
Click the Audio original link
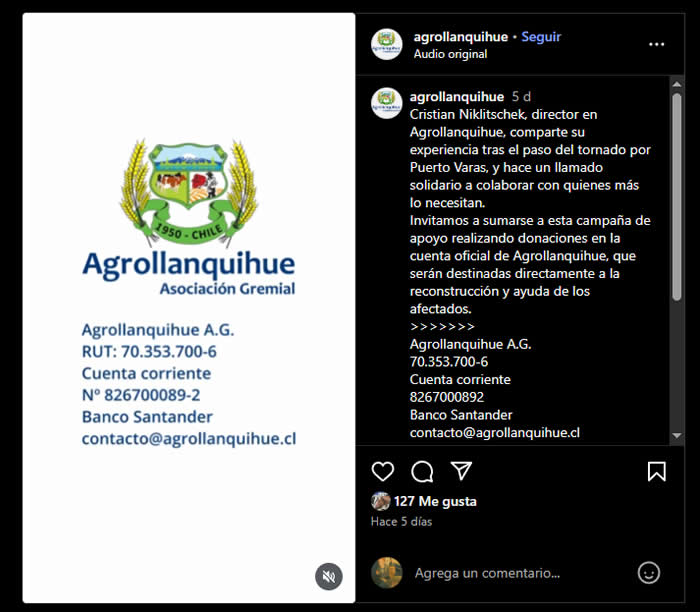450,54
